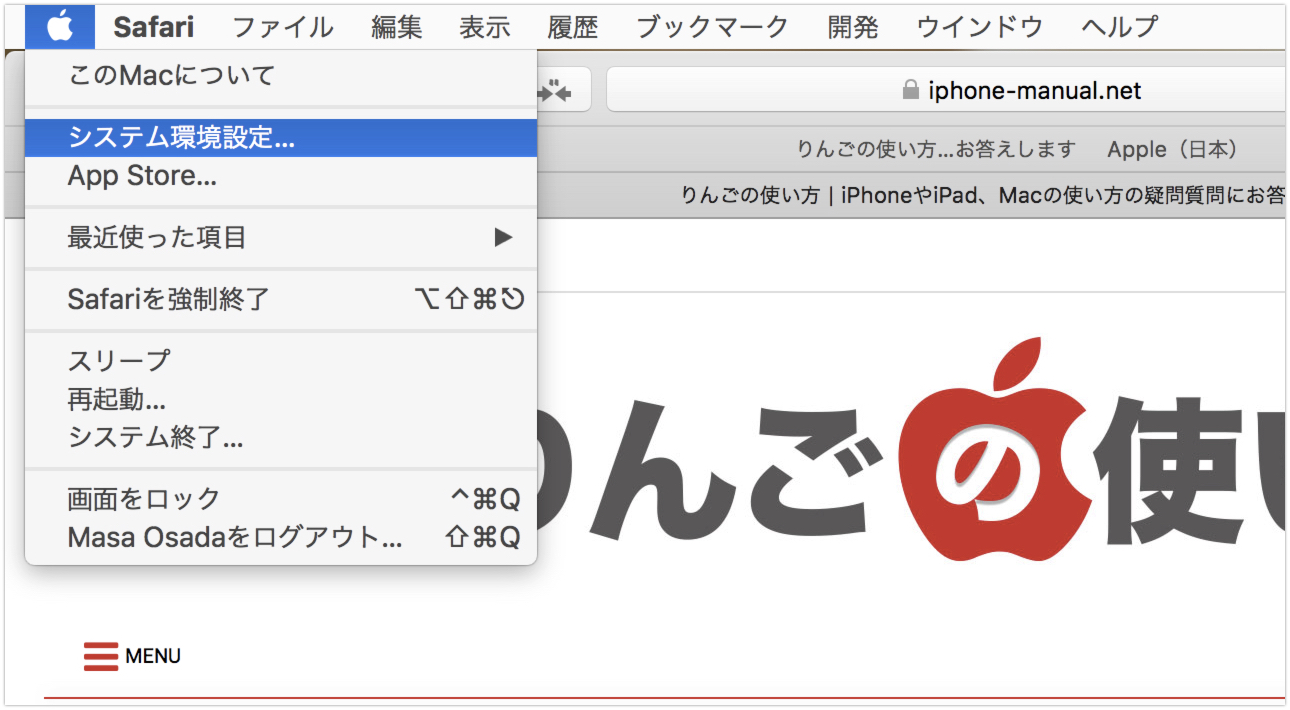Image resolution: width=1290 pixels, height=710 pixels.
Task: Open the ウインドウ menu
Action: (980, 27)
